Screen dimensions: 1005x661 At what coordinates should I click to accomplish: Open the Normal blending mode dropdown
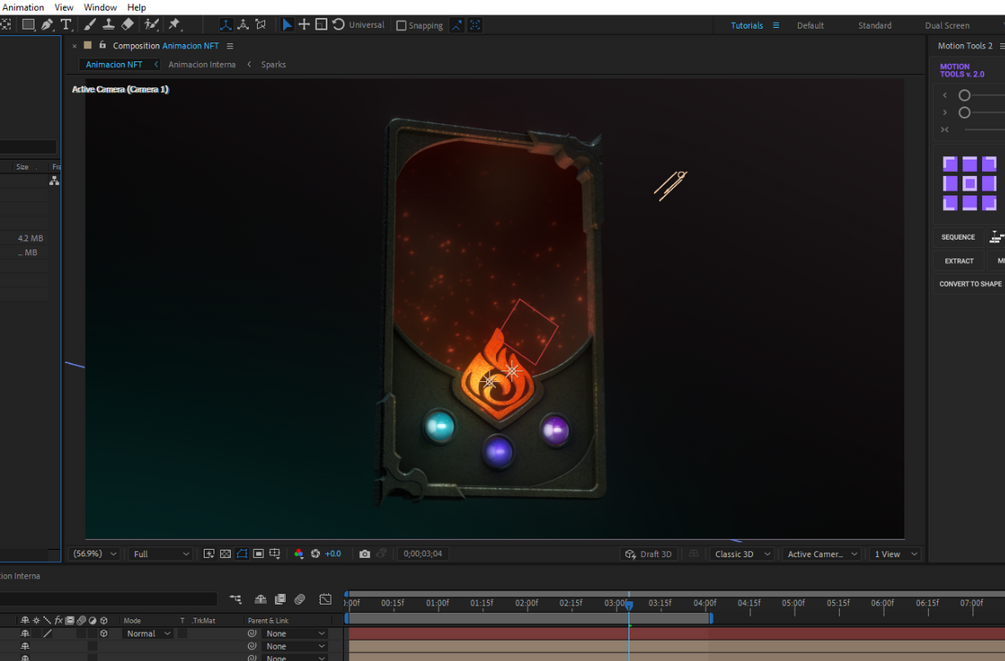(x=147, y=633)
